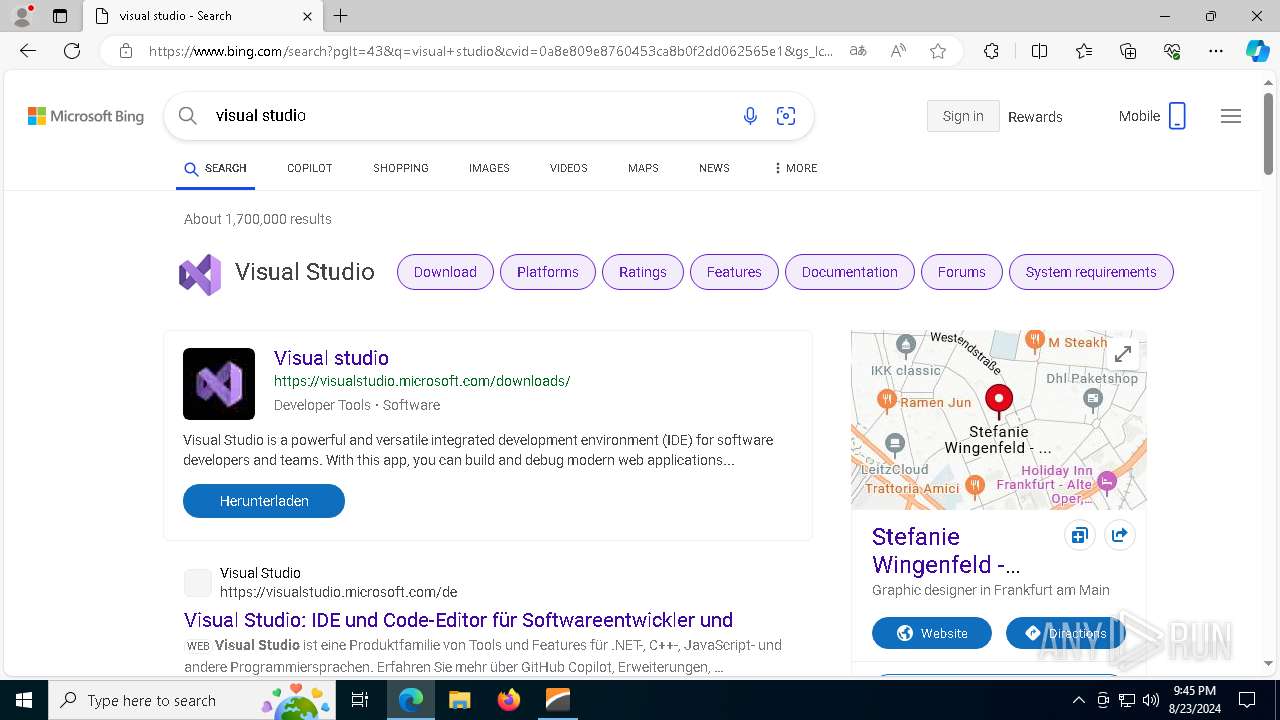Open Browser essentials heart icon

[1172, 51]
